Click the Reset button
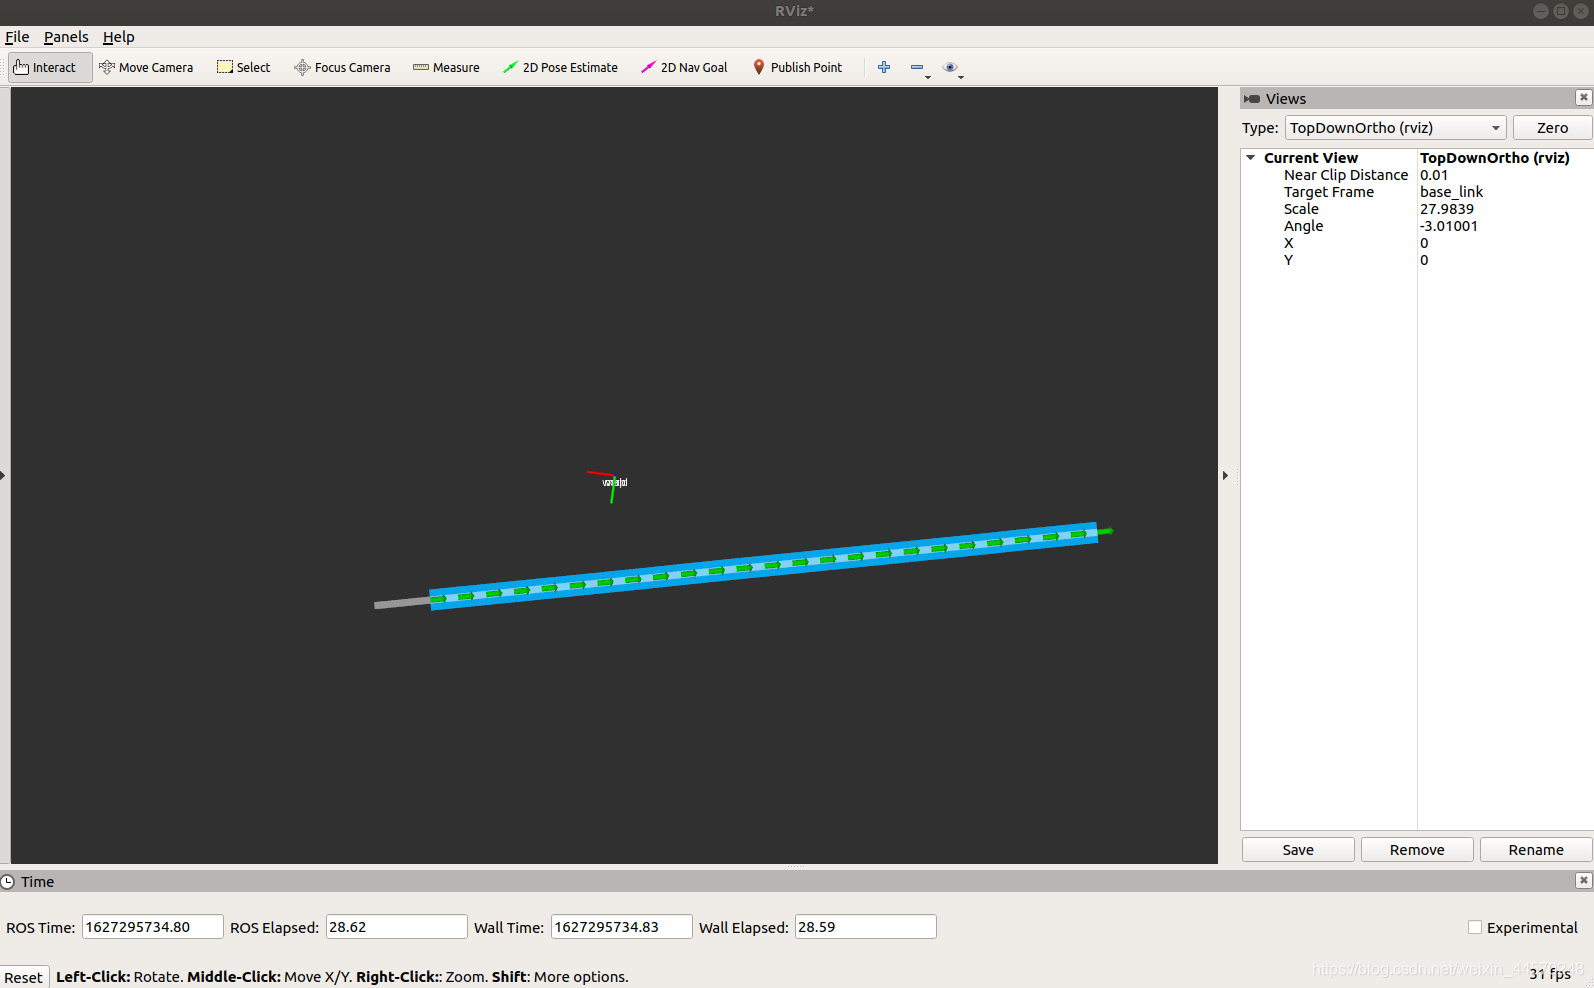1594x988 pixels. click(x=24, y=977)
